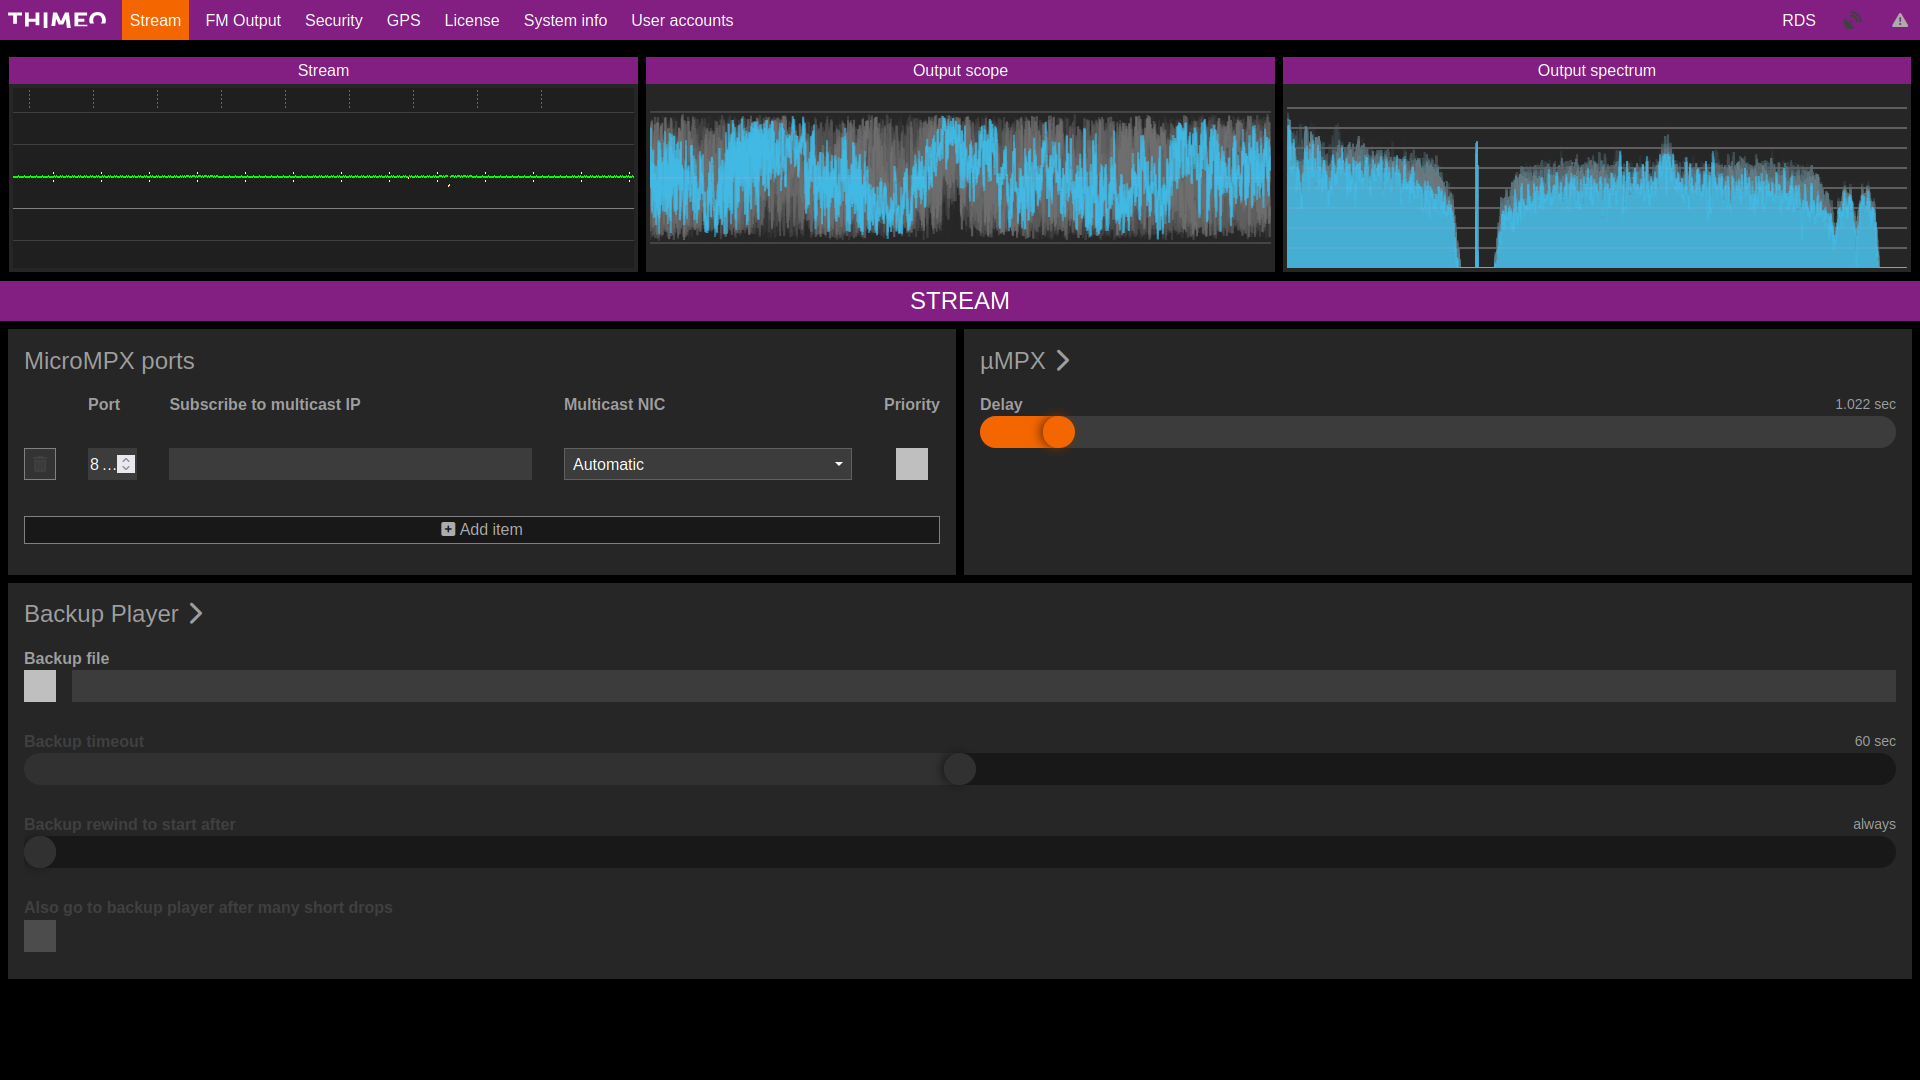
Task: Click the Delay slider handle
Action: (x=1058, y=432)
